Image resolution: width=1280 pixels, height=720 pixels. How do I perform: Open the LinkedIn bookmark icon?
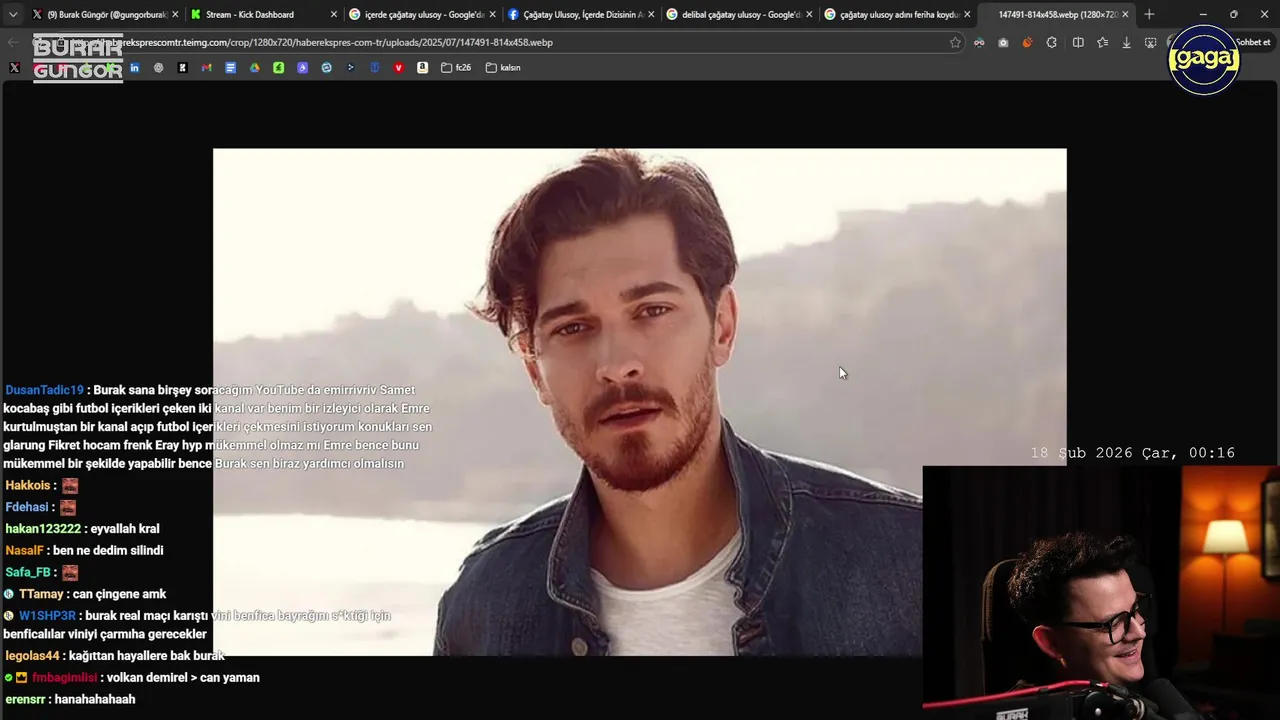click(134, 68)
